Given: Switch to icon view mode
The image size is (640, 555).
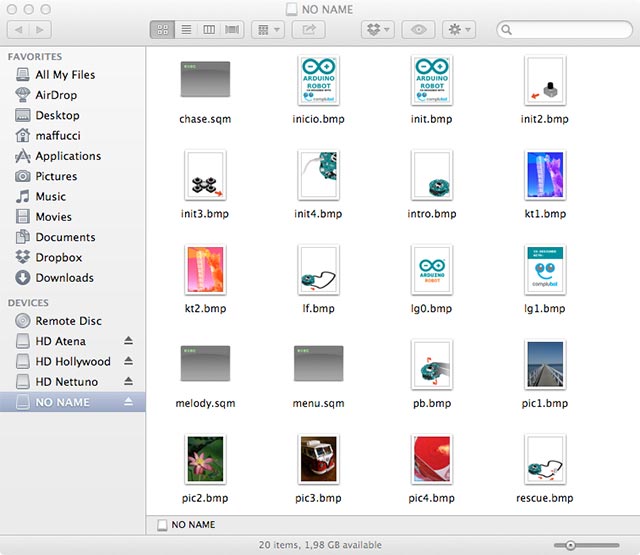Looking at the screenshot, I should click(x=162, y=30).
